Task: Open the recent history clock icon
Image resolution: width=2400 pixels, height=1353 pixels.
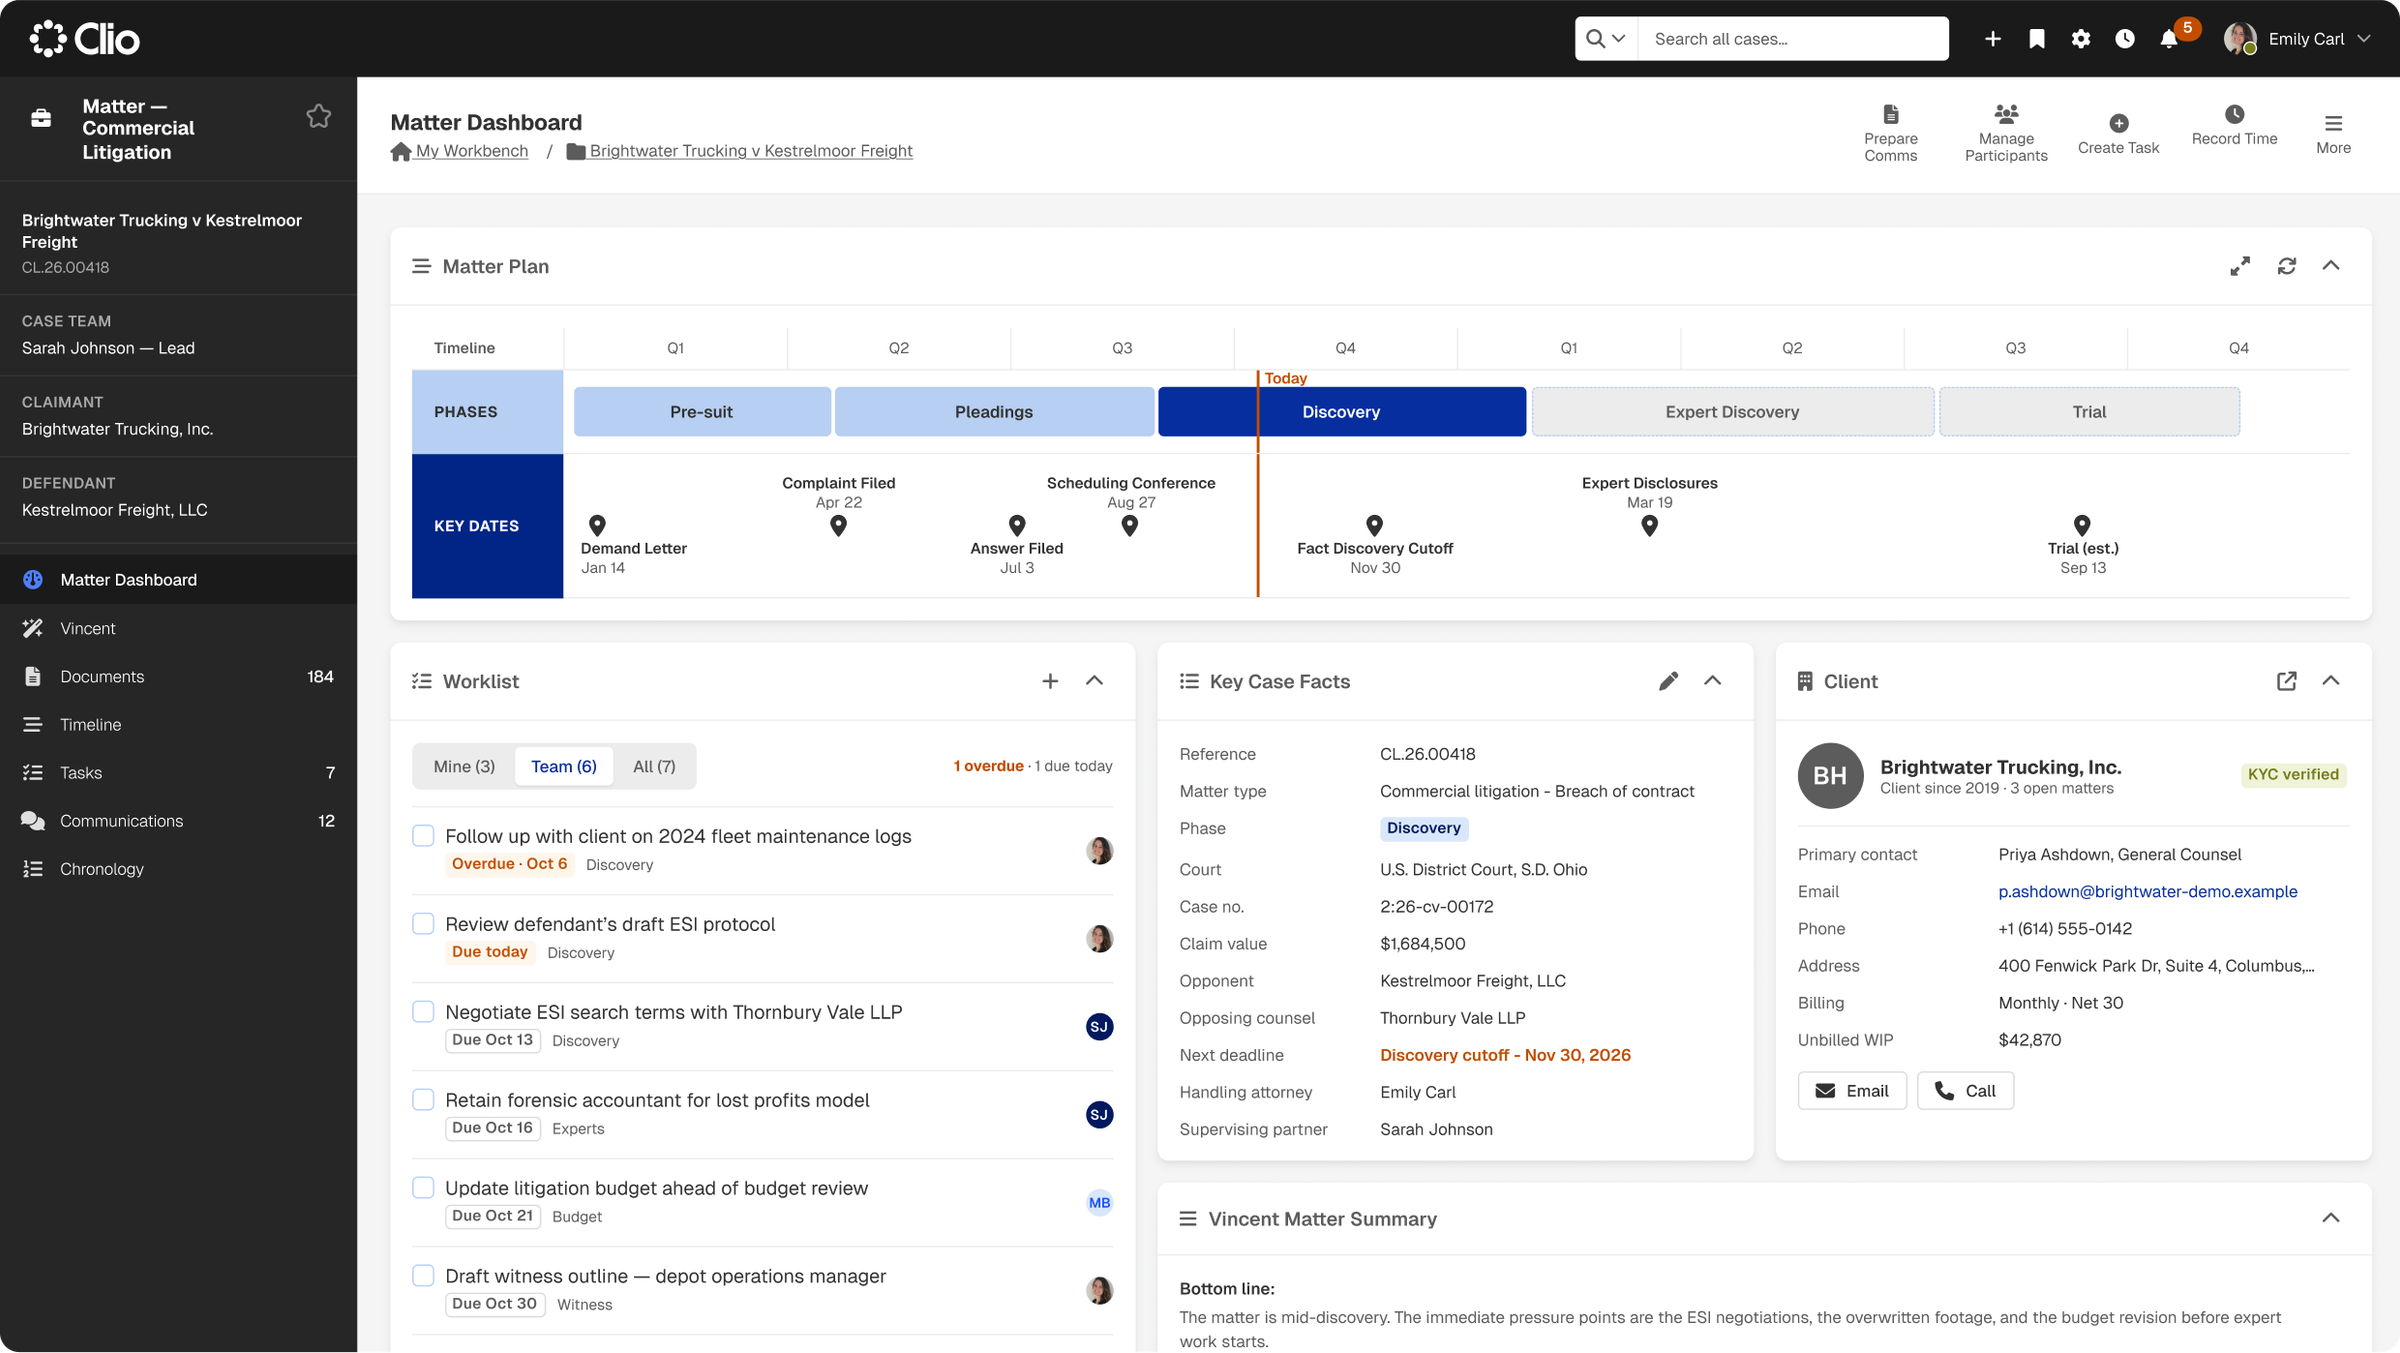Action: [x=2124, y=39]
